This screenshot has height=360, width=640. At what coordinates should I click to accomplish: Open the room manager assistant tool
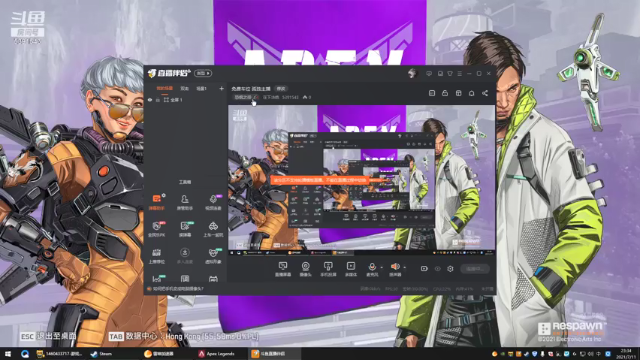click(x=184, y=202)
